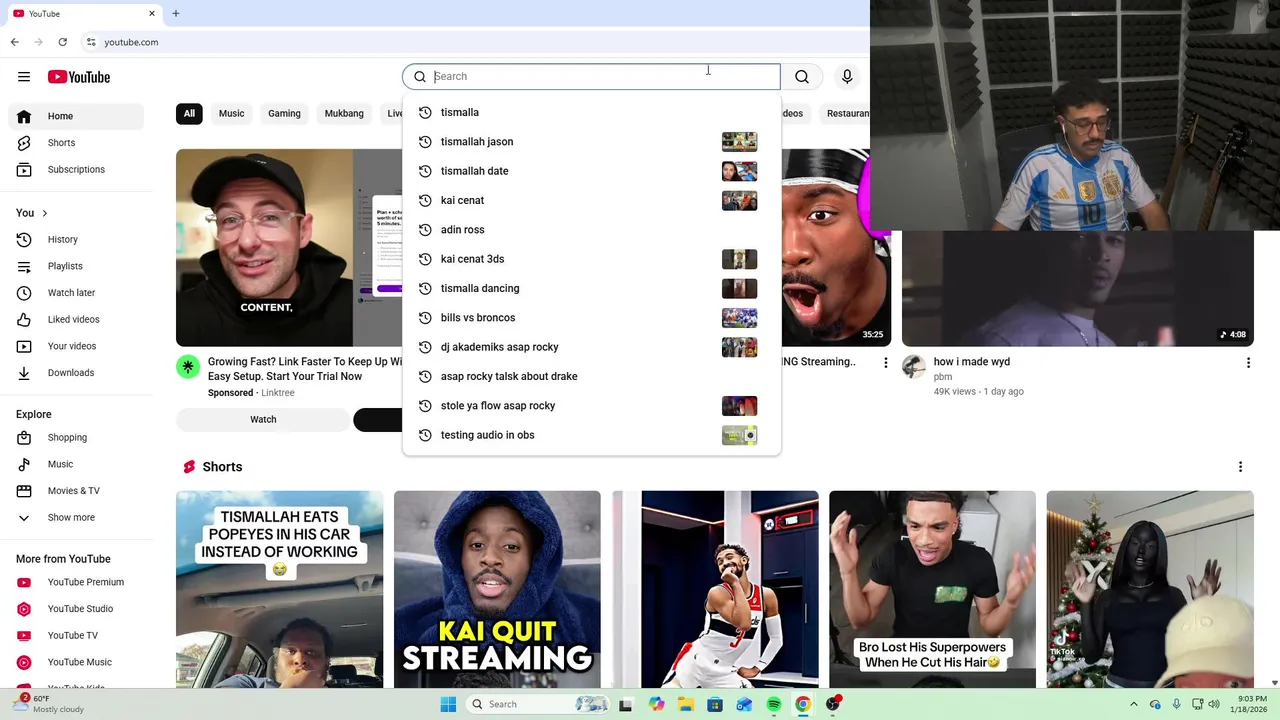Open Spotify from the Windows taskbar
This screenshot has width=1280, height=720.
773,704
